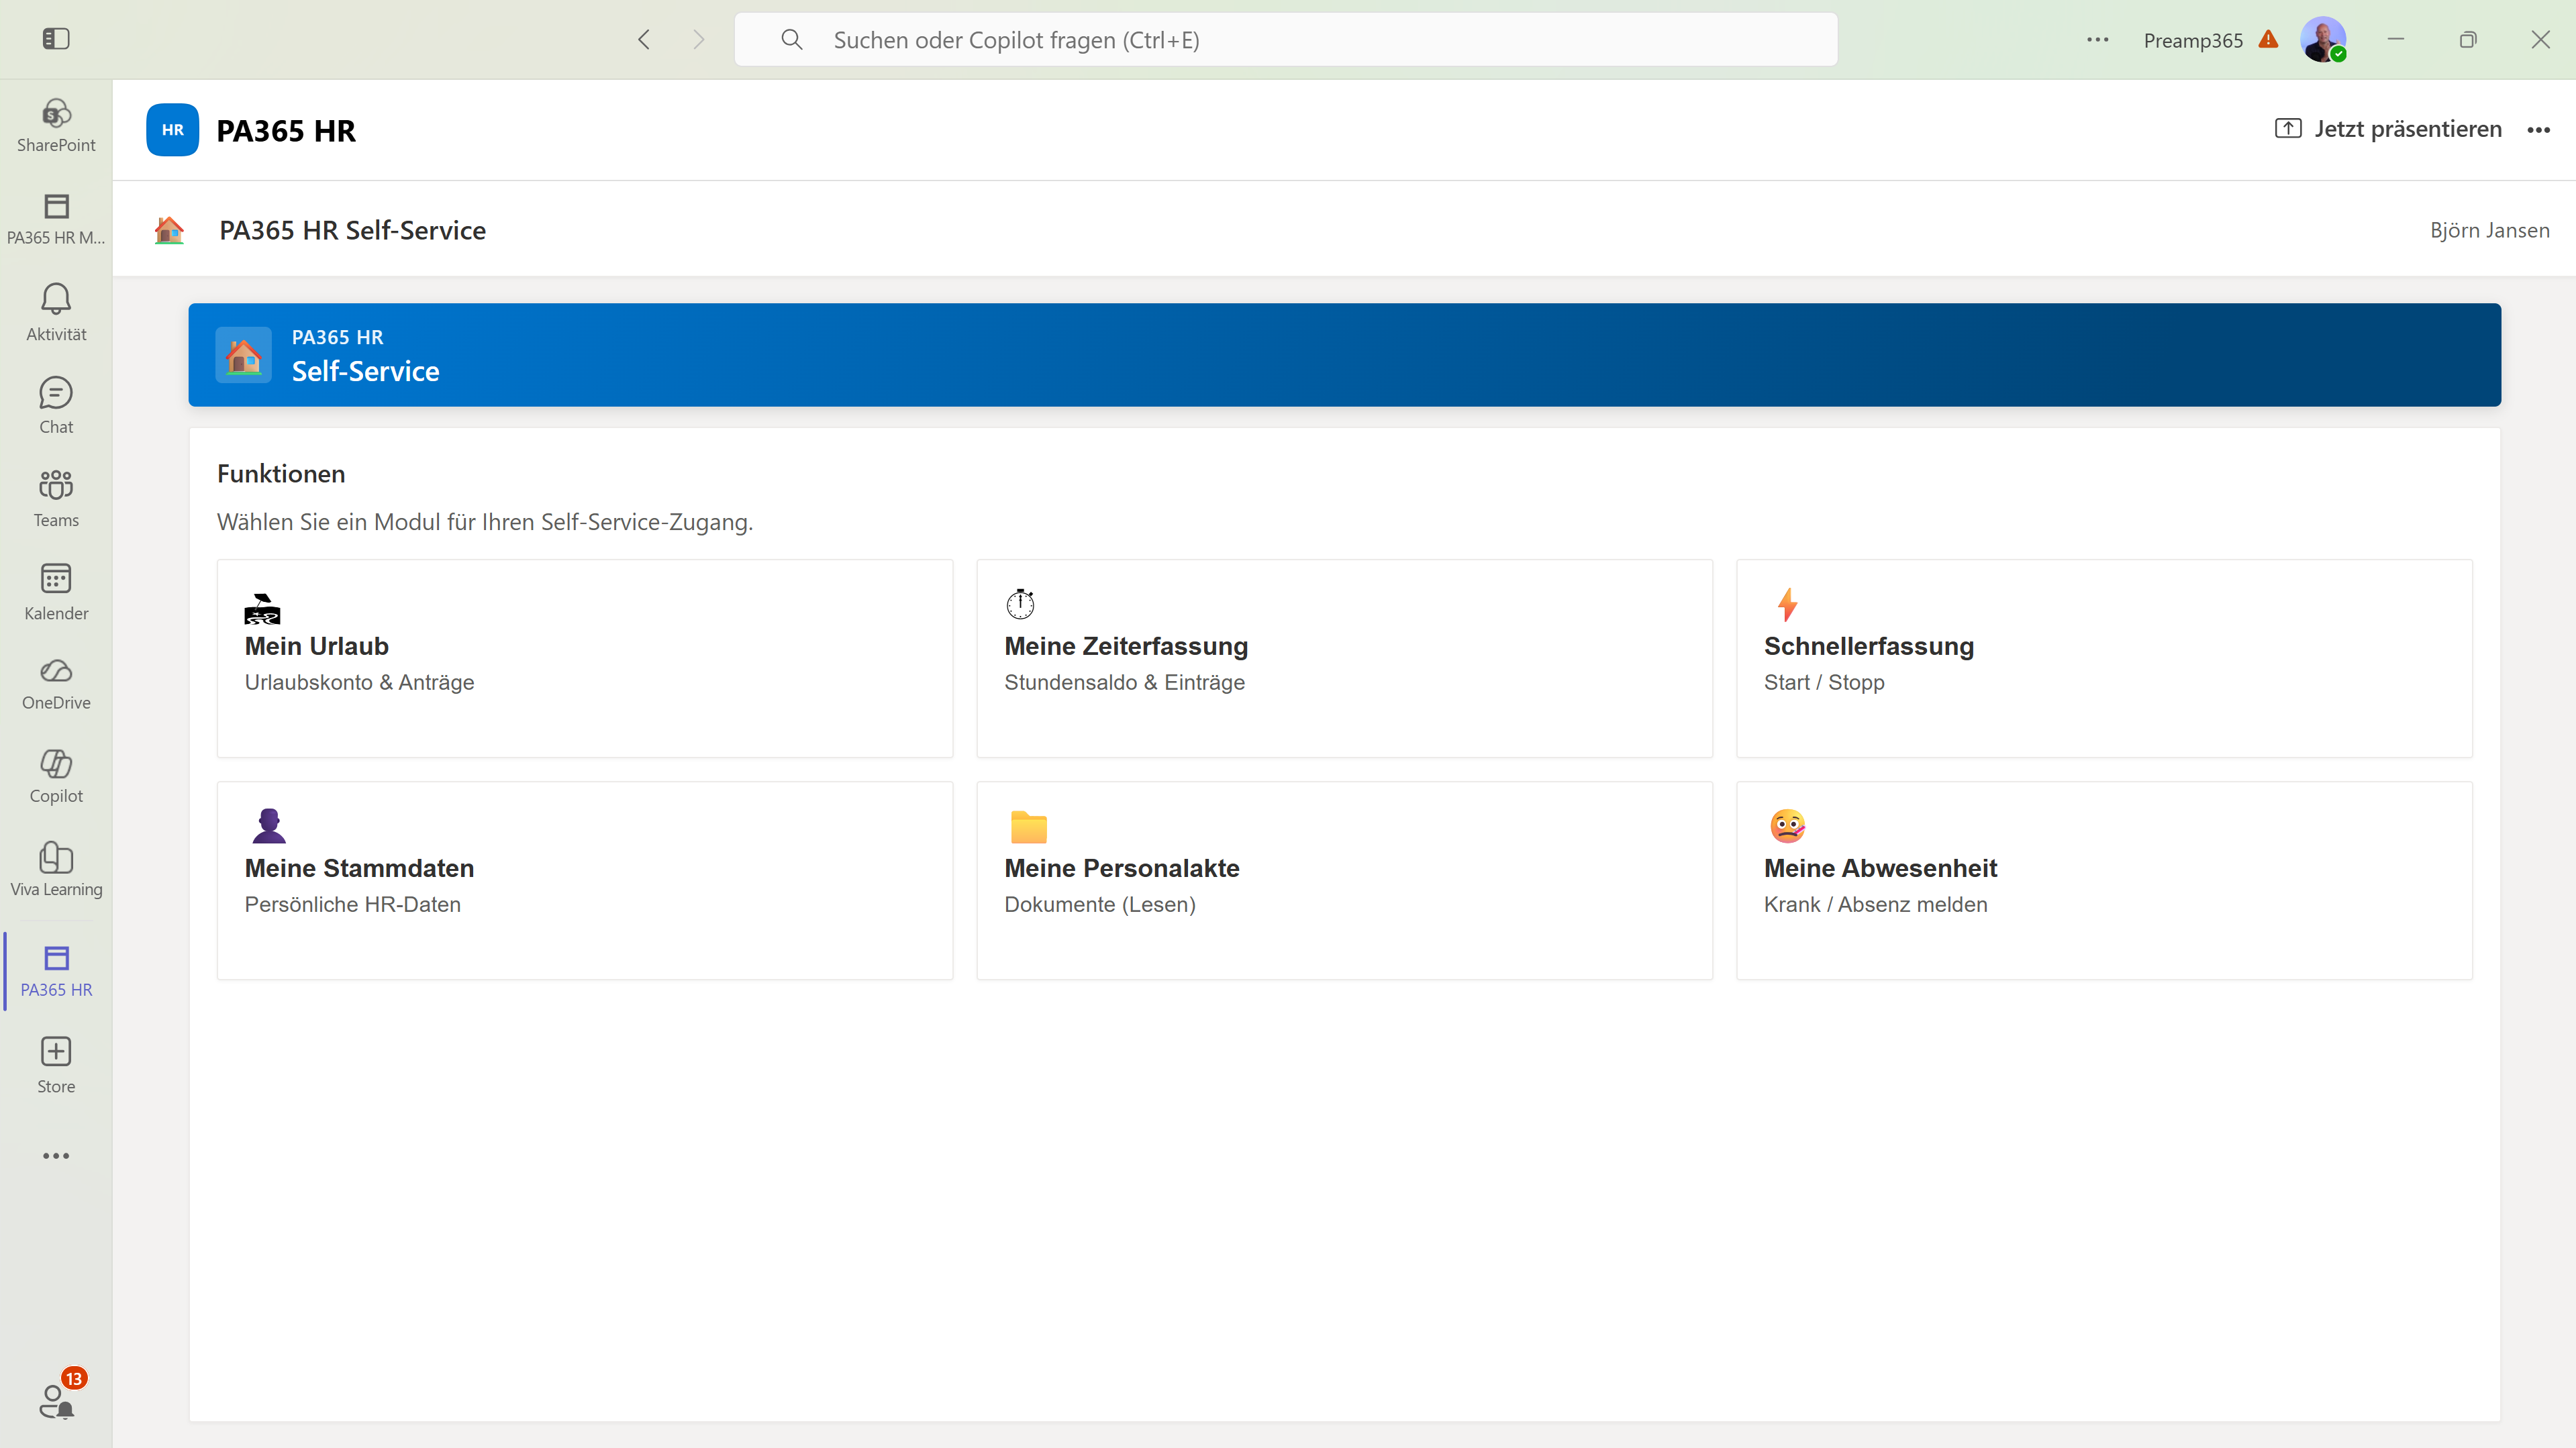Open the Kalender app
This screenshot has height=1448, width=2576.
tap(56, 591)
